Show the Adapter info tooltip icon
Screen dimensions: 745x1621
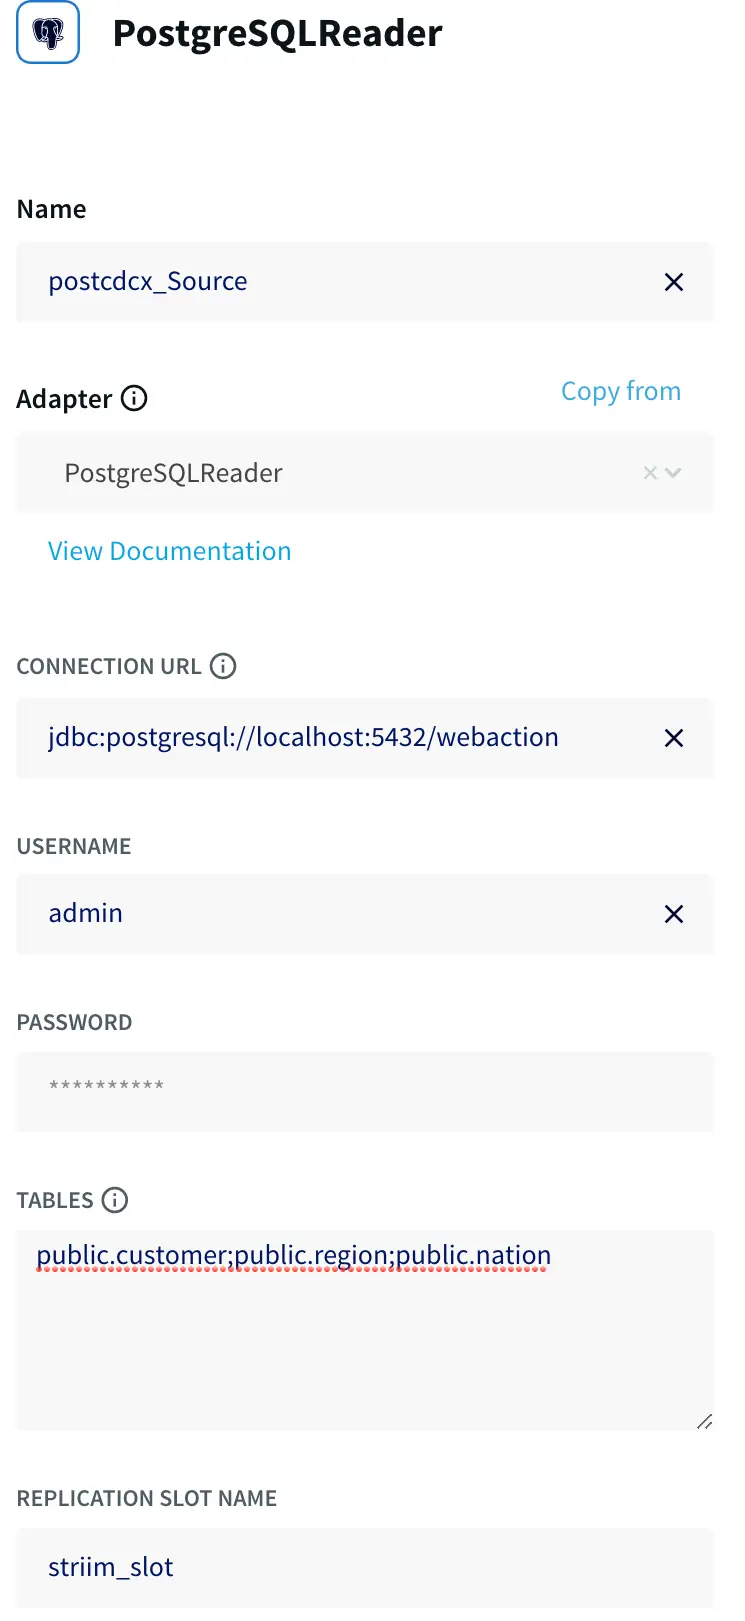(x=134, y=399)
